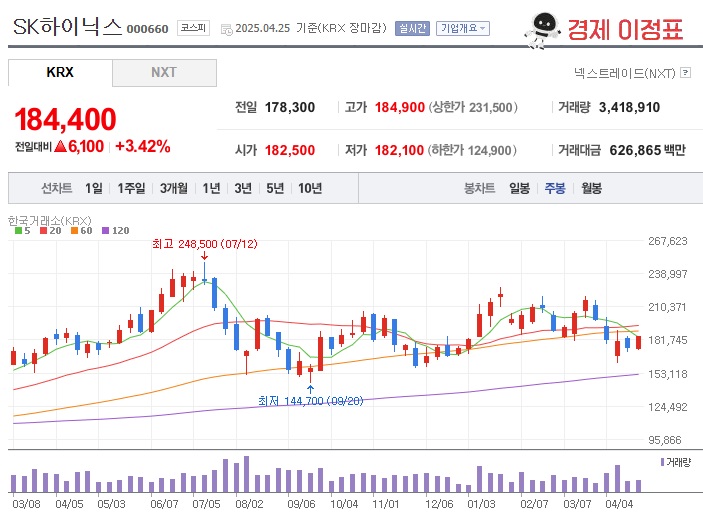Click the 거래대금 value 626,865 백만
This screenshot has width=703, height=525.
click(647, 150)
